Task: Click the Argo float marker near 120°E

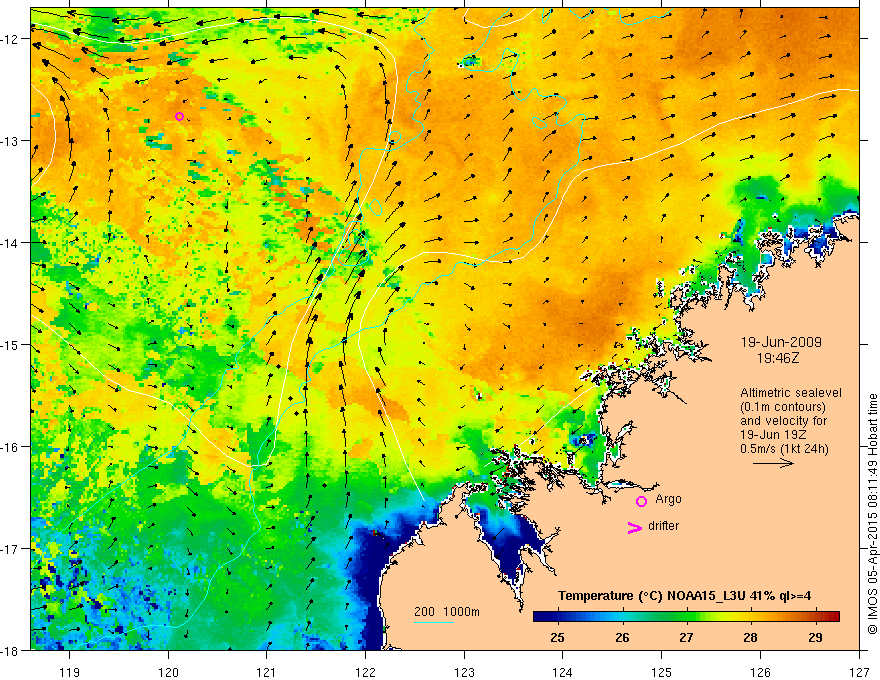Action: [179, 117]
